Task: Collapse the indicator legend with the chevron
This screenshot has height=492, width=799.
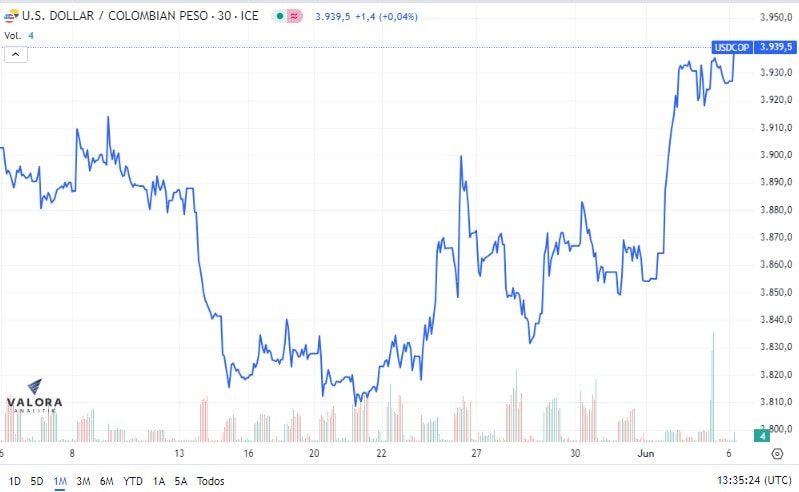Action: [16, 54]
